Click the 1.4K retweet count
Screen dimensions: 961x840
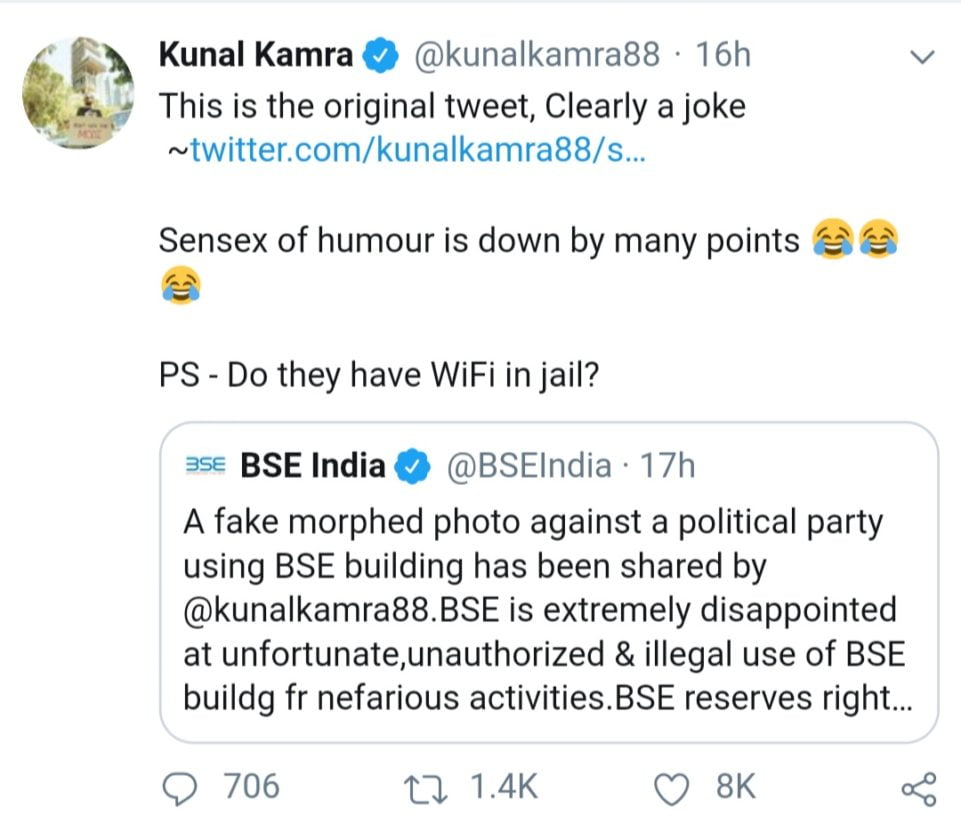coord(504,788)
